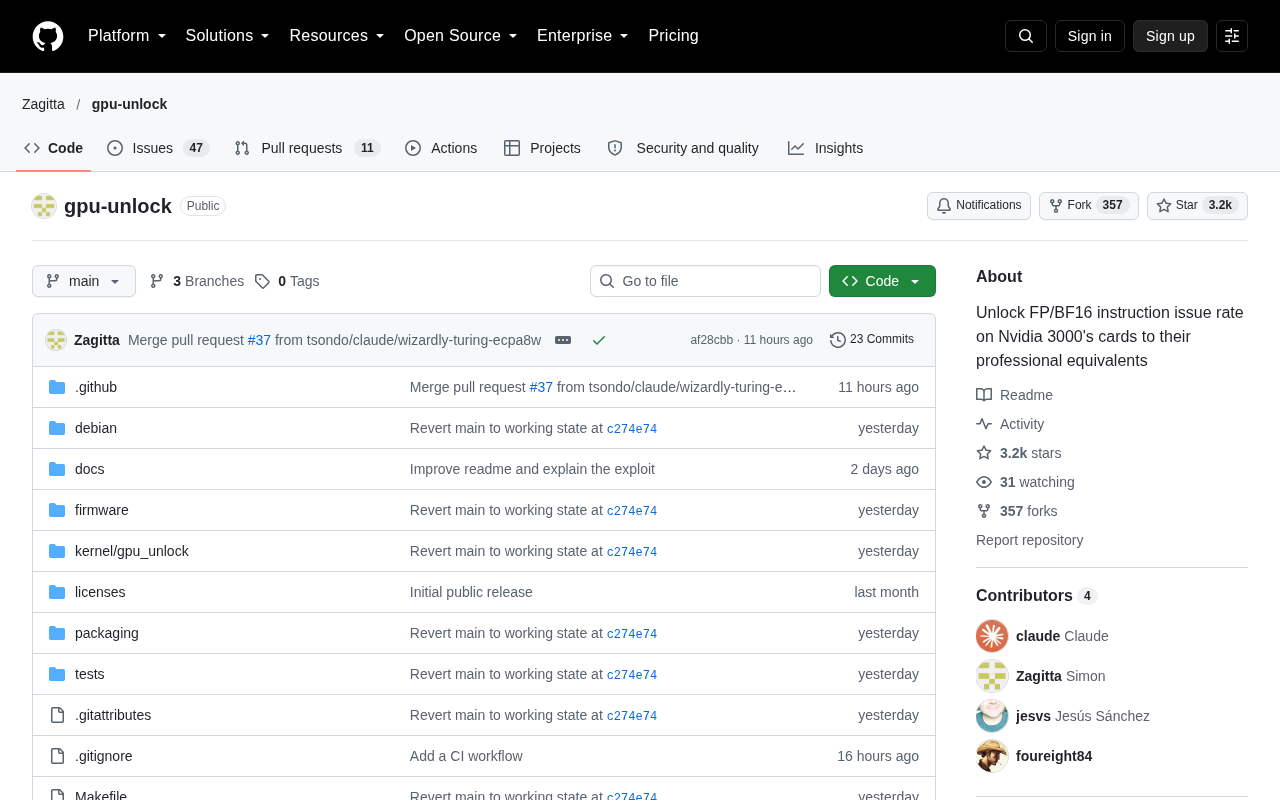The height and width of the screenshot is (800, 1280).
Task: Click the commit status green checkmark
Action: pos(599,340)
